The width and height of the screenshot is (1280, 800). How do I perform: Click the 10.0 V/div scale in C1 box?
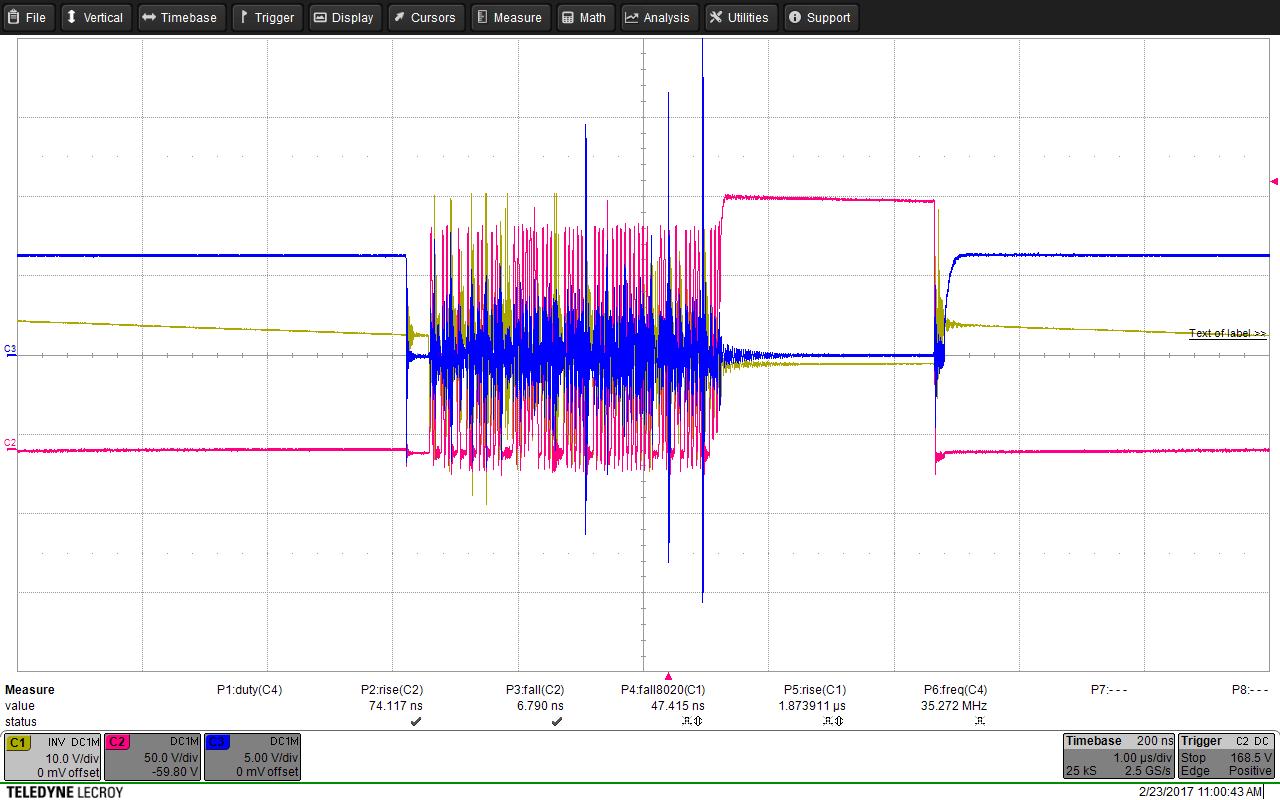72,758
